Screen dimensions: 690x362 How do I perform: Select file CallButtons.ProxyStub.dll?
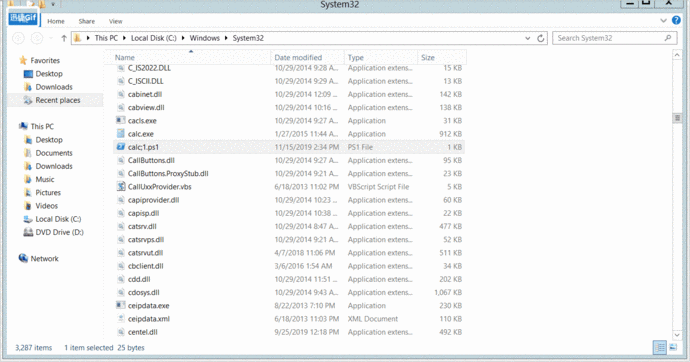pyautogui.click(x=168, y=173)
